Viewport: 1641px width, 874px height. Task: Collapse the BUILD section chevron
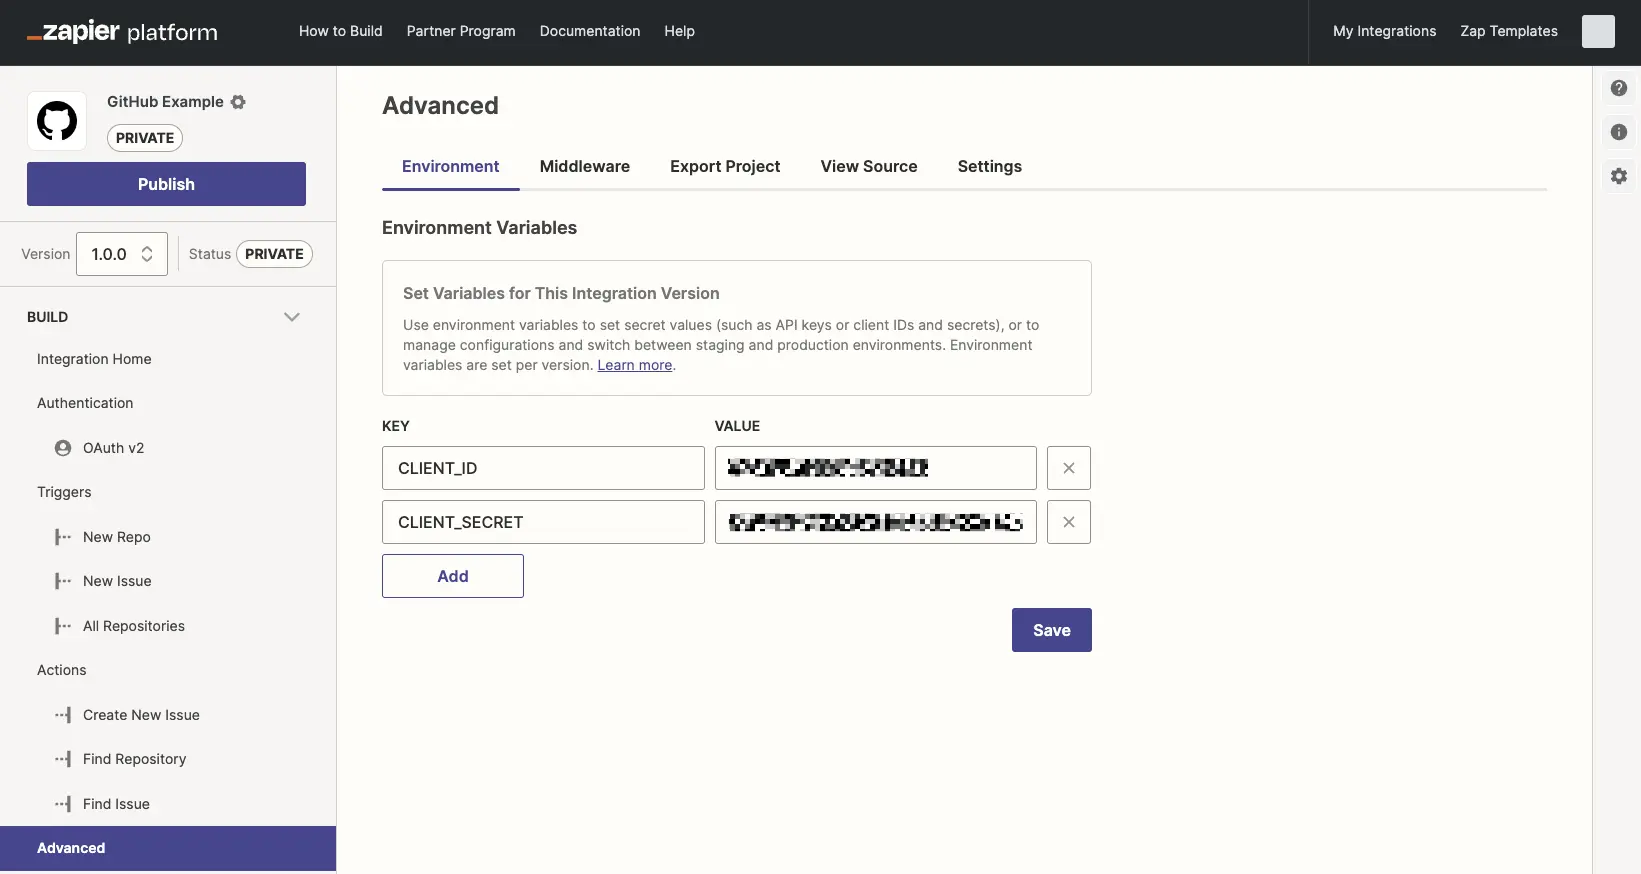[292, 317]
